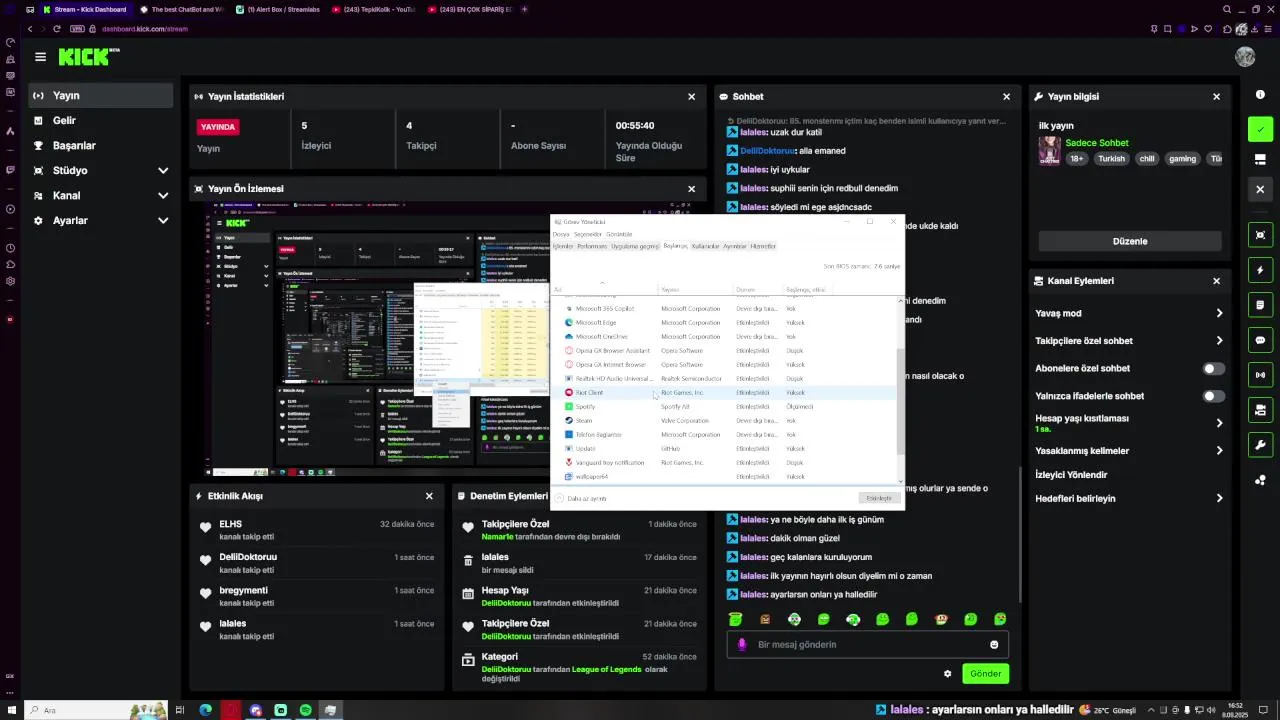Click the League of Legends category link
The image size is (1280, 720).
pyautogui.click(x=606, y=669)
